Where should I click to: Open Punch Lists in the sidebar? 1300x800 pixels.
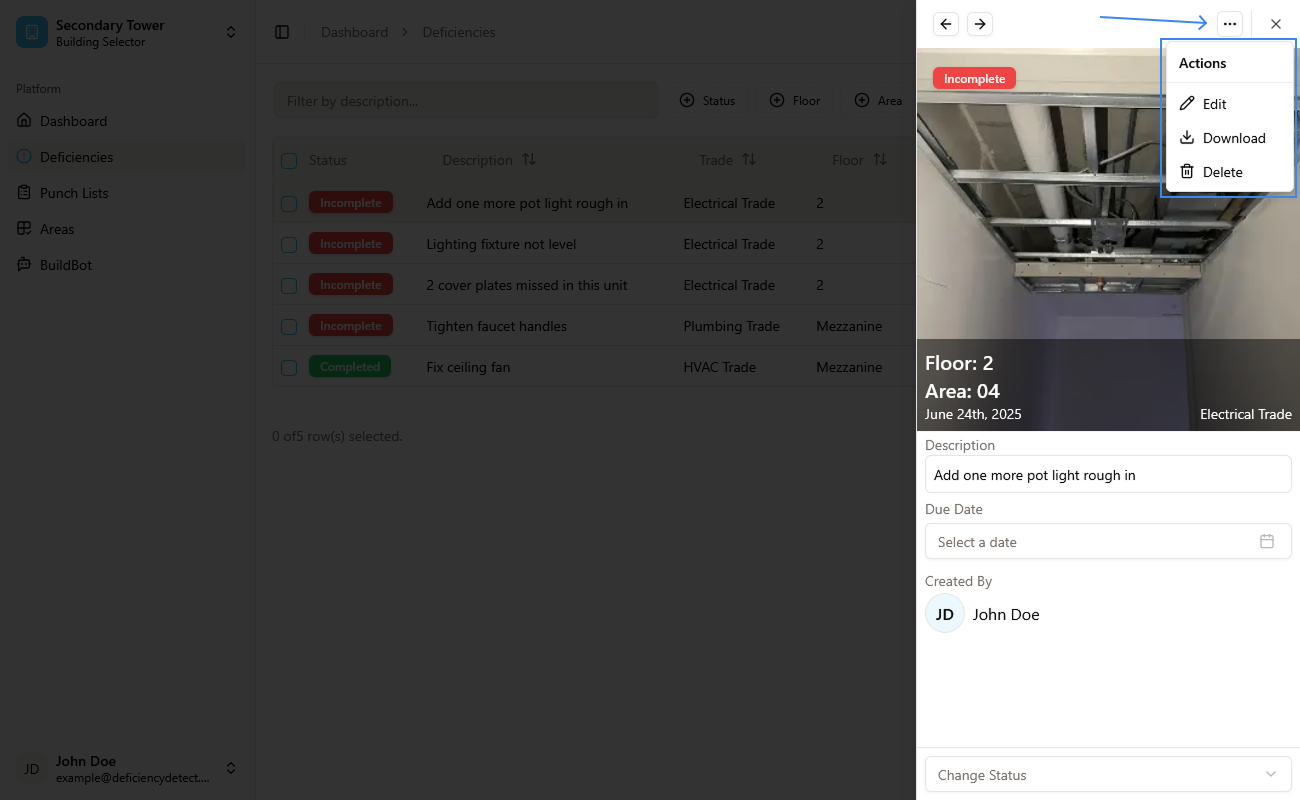click(x=127, y=193)
